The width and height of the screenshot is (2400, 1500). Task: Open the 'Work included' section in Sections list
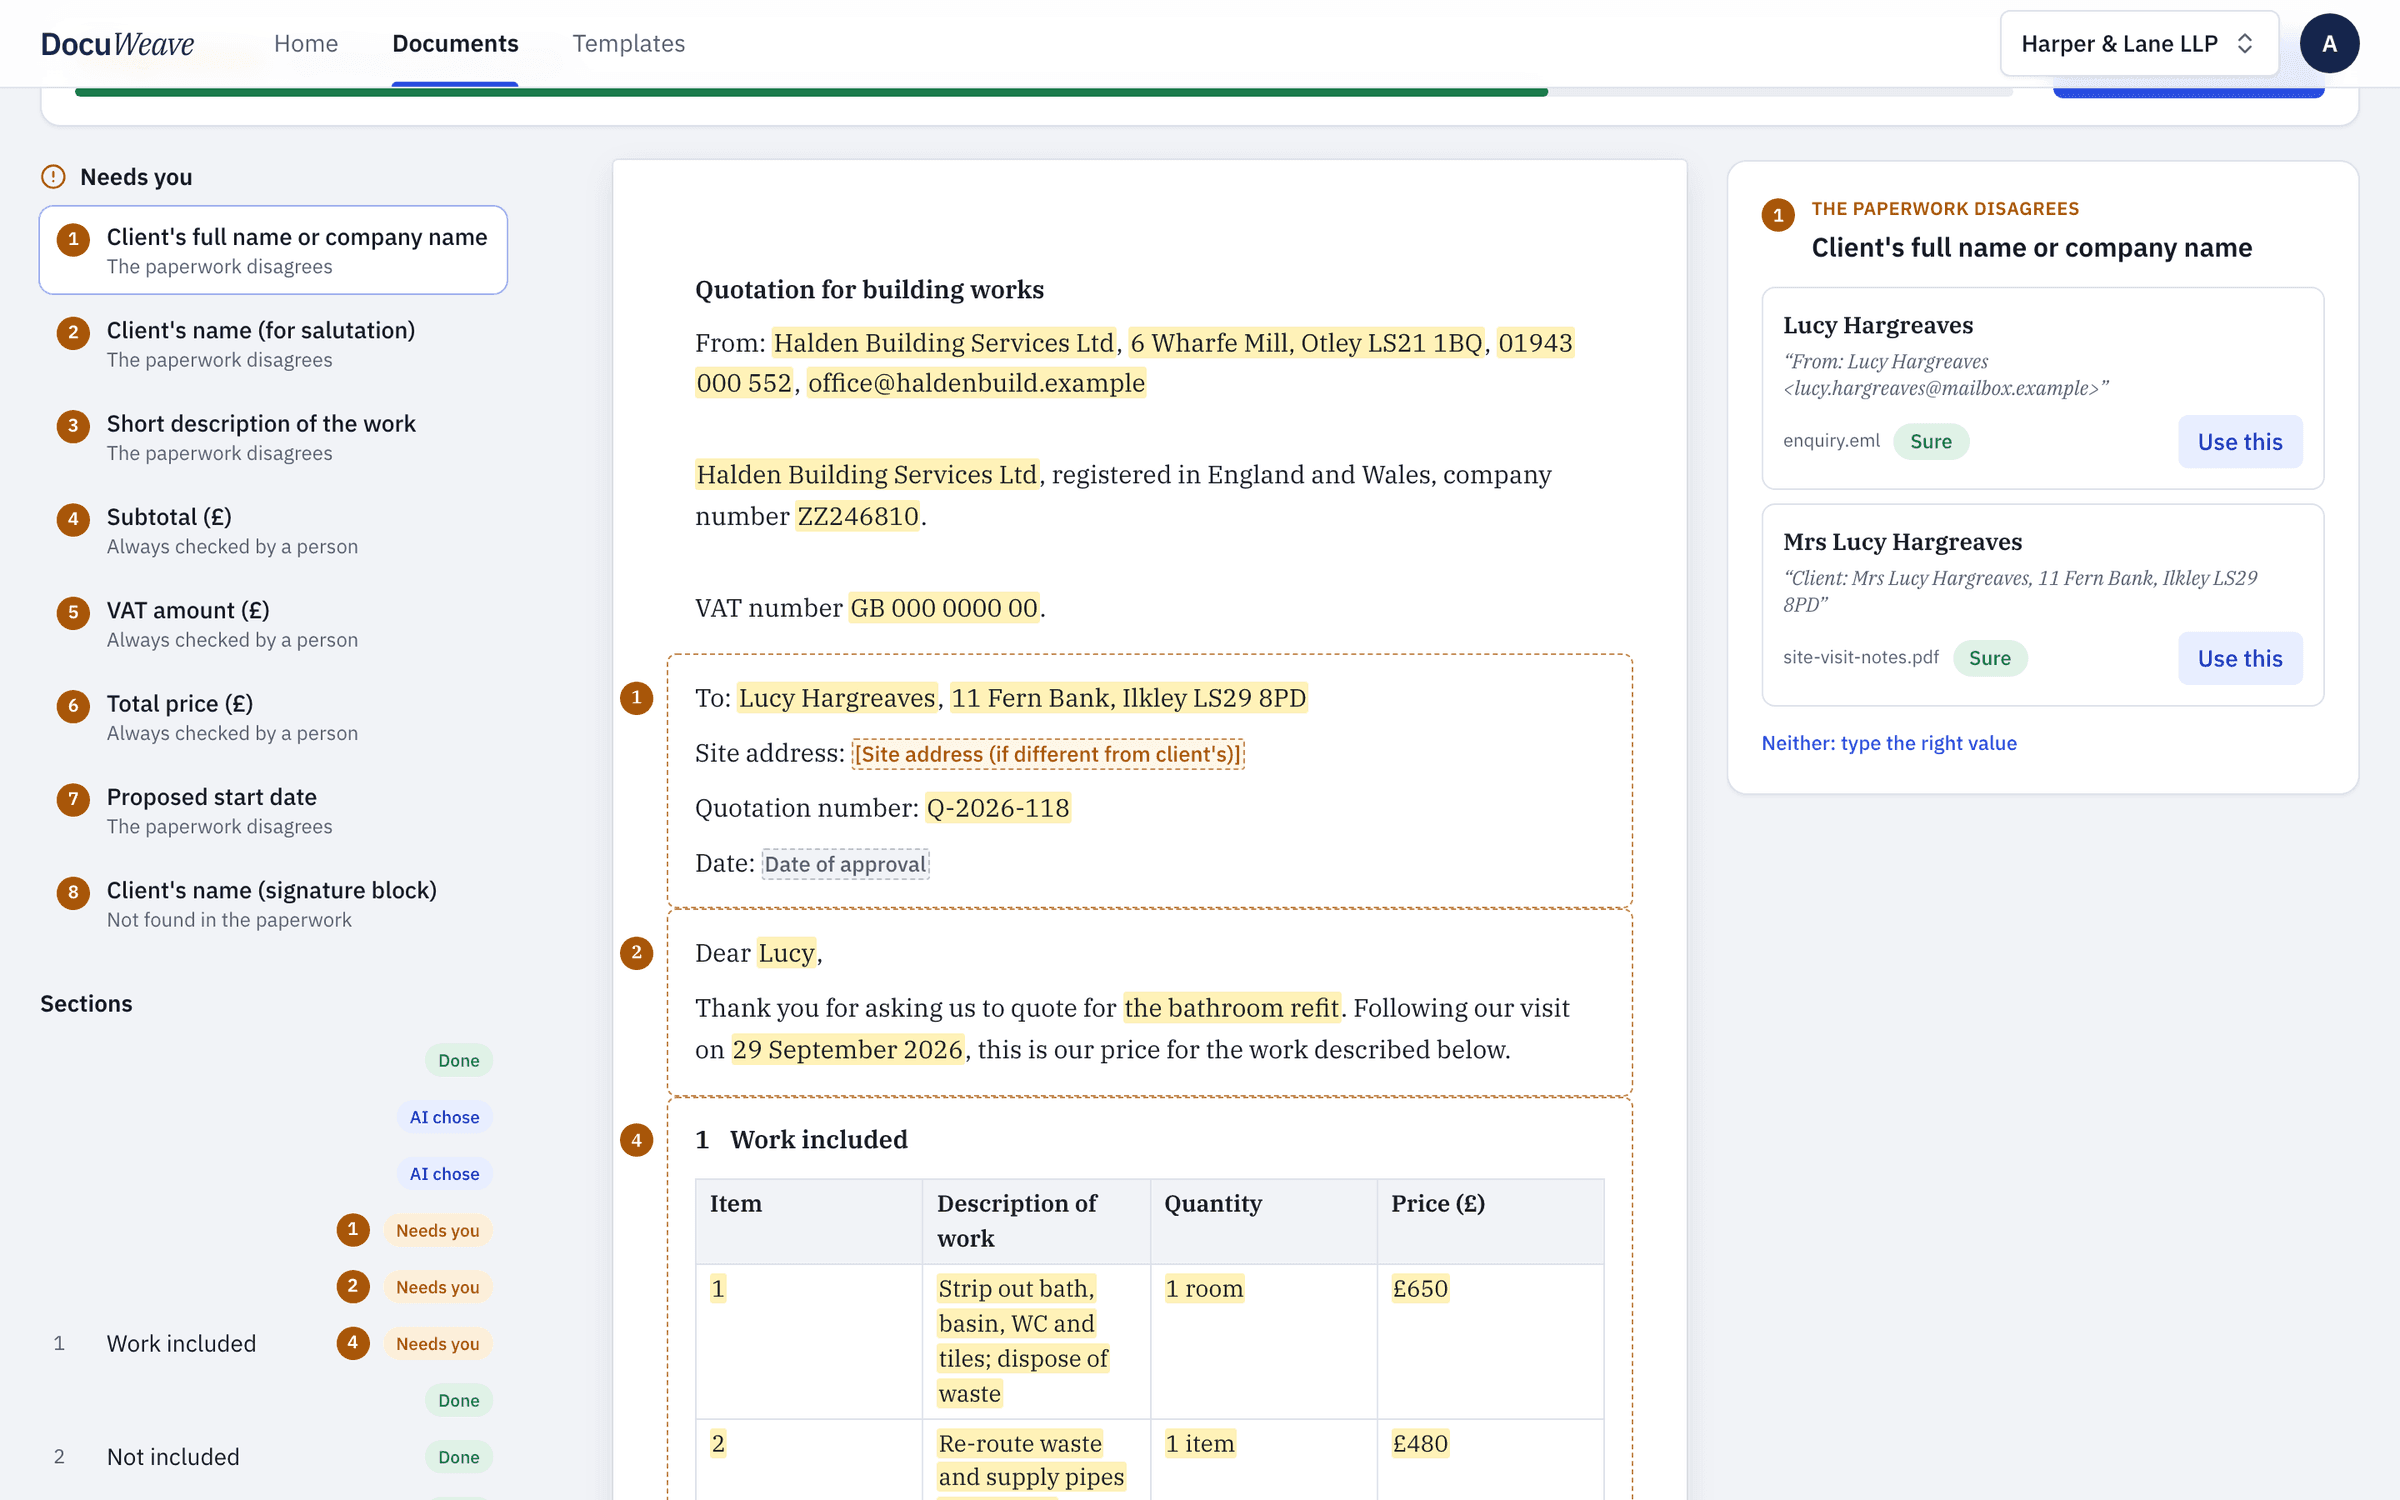[180, 1343]
